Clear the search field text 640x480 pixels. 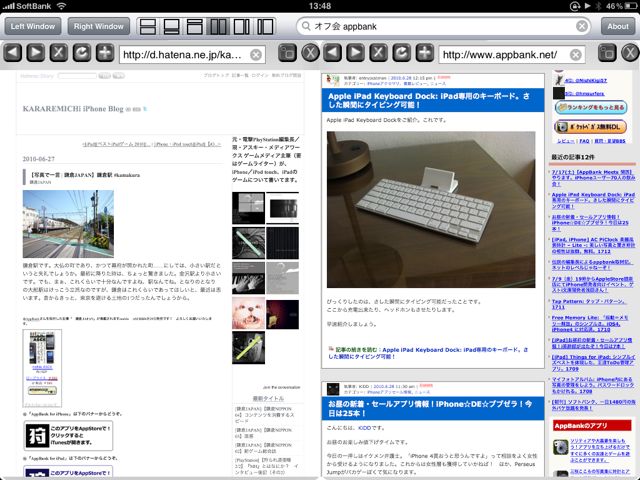click(x=582, y=27)
